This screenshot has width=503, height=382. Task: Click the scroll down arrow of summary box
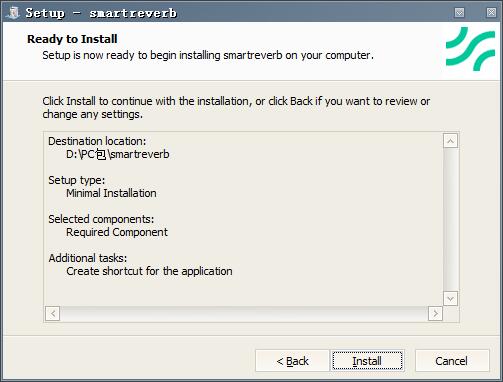coord(450,298)
